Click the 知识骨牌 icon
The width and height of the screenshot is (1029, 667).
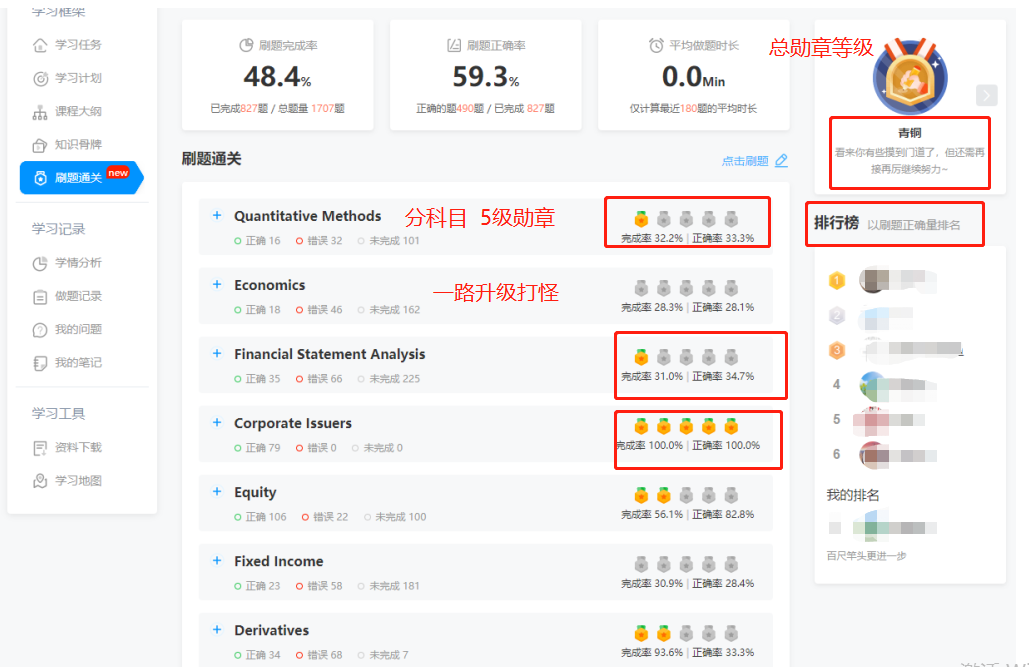(40, 145)
